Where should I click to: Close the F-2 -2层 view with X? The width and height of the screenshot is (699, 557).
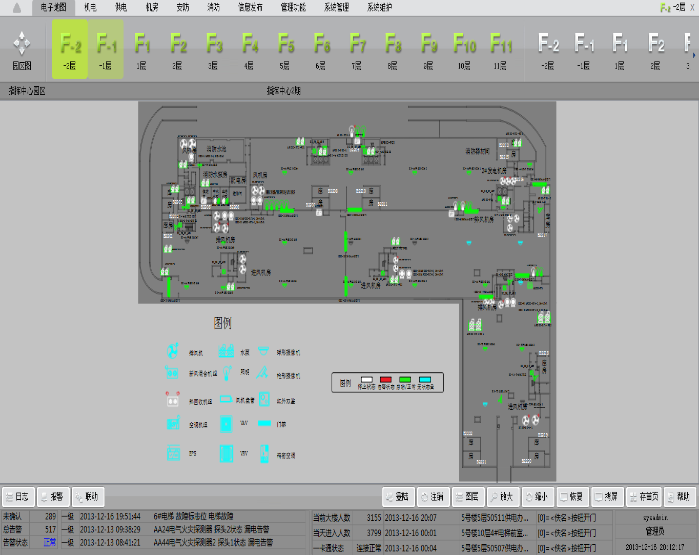point(692,7)
